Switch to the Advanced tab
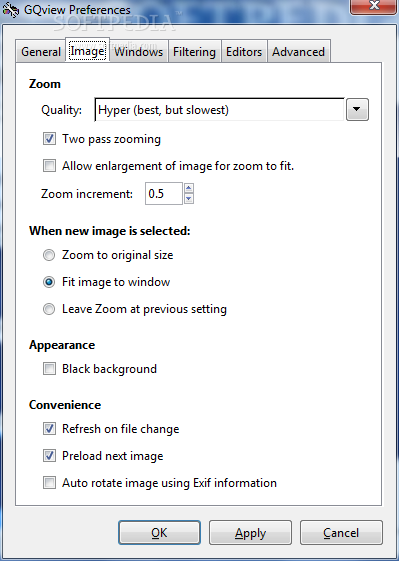Viewport: 399px width, 561px height. click(298, 52)
